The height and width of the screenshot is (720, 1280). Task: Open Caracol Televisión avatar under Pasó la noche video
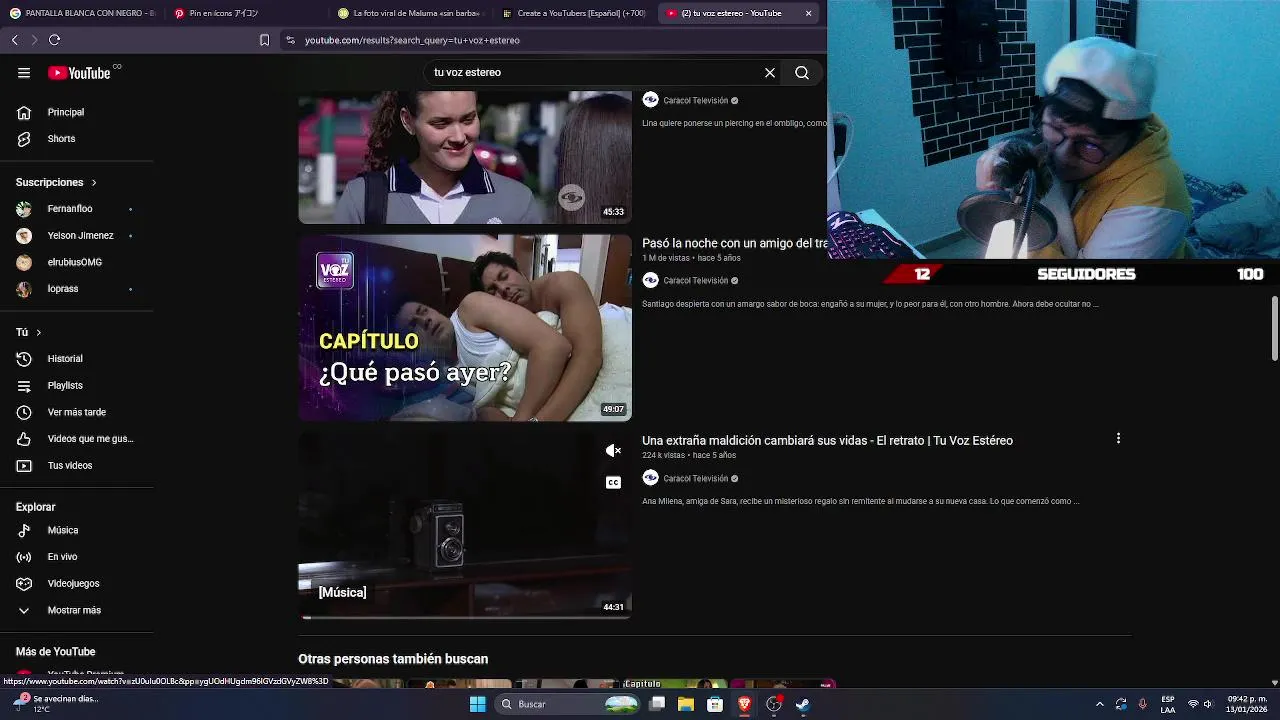tap(650, 280)
